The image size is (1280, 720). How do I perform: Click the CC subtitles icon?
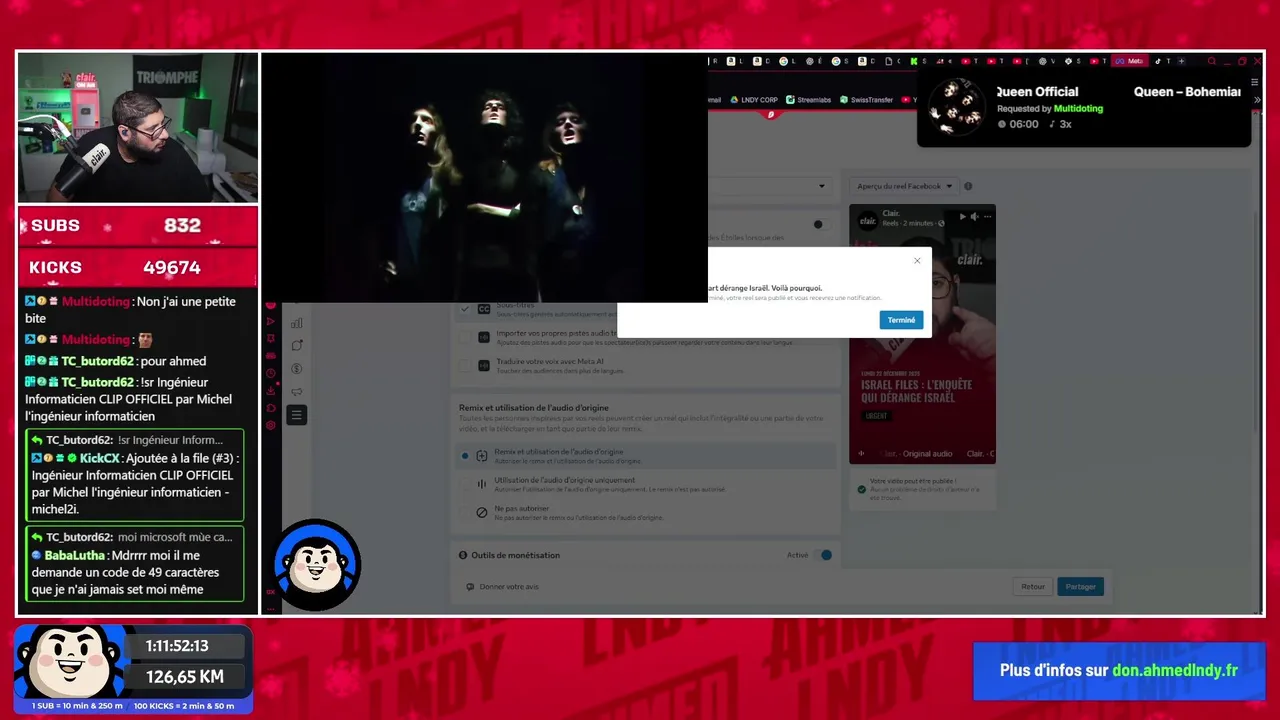484,309
